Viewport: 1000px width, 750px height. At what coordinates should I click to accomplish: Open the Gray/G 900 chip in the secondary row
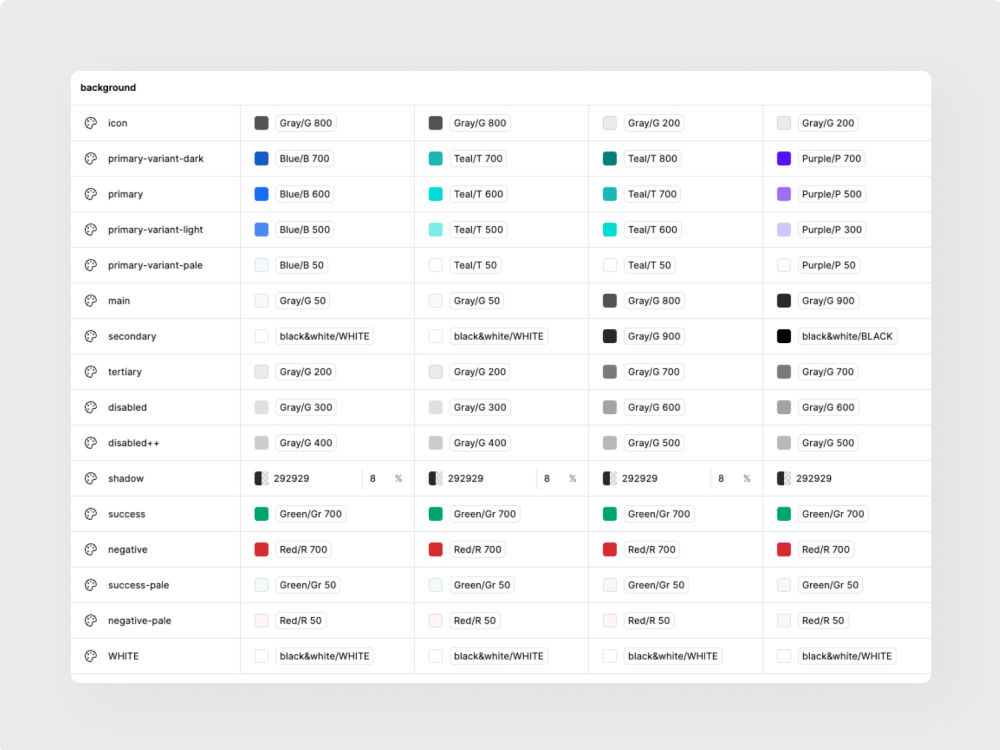pos(654,336)
